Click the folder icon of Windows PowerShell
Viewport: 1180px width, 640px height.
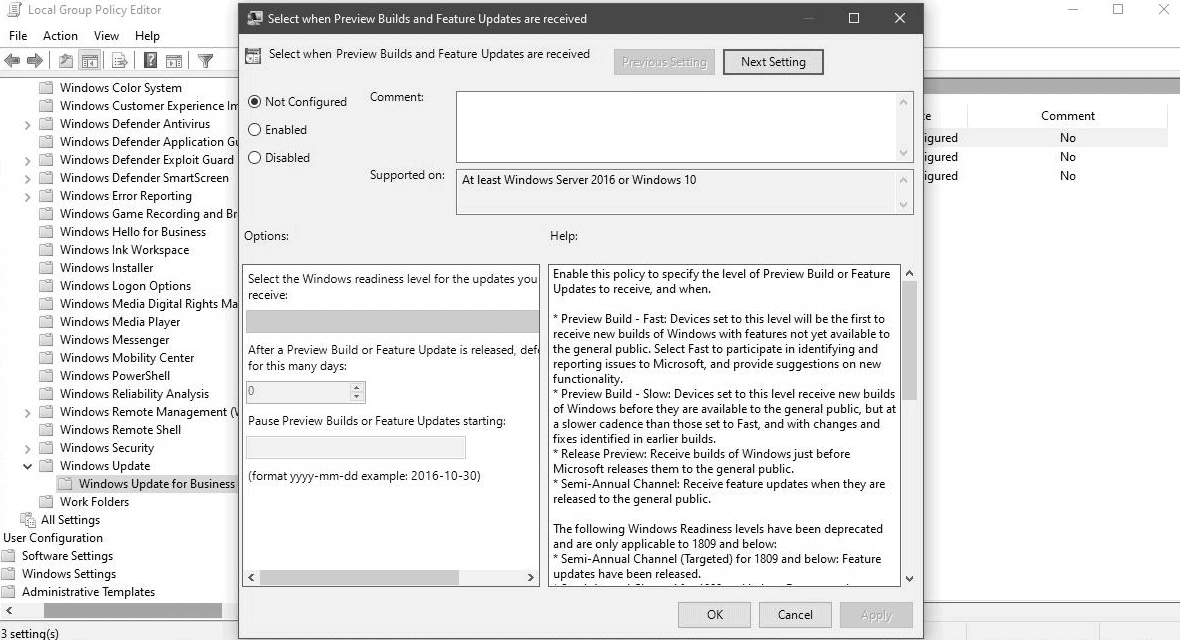pos(47,376)
